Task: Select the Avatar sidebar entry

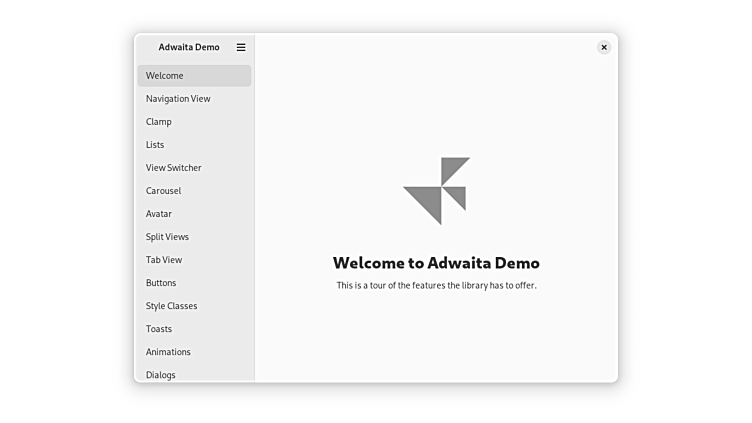Action: (194, 214)
